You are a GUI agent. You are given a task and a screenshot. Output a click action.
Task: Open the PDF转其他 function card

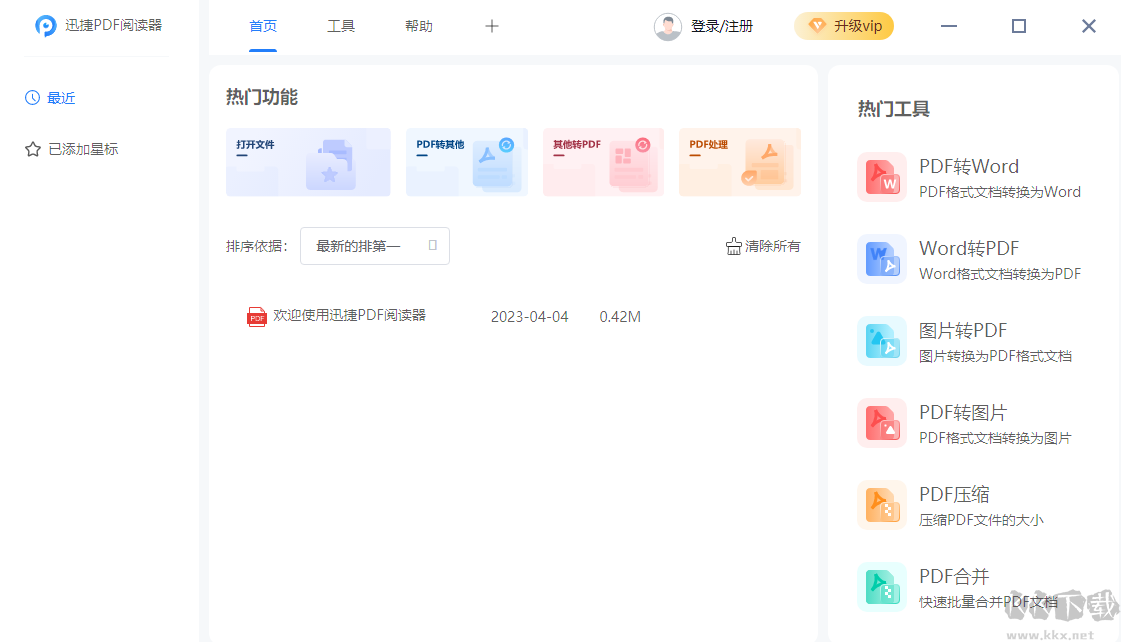[x=466, y=162]
